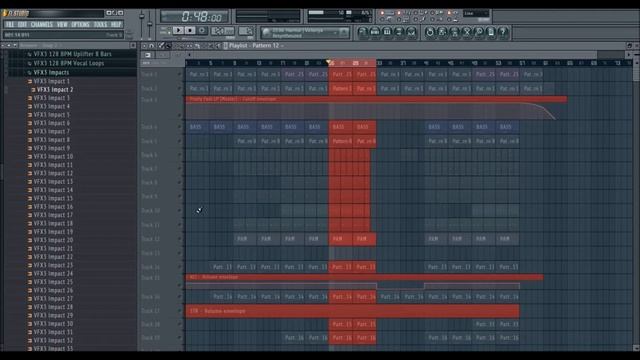This screenshot has height=360, width=640.
Task: Open the mixer shortcut icon
Action: pos(411,32)
